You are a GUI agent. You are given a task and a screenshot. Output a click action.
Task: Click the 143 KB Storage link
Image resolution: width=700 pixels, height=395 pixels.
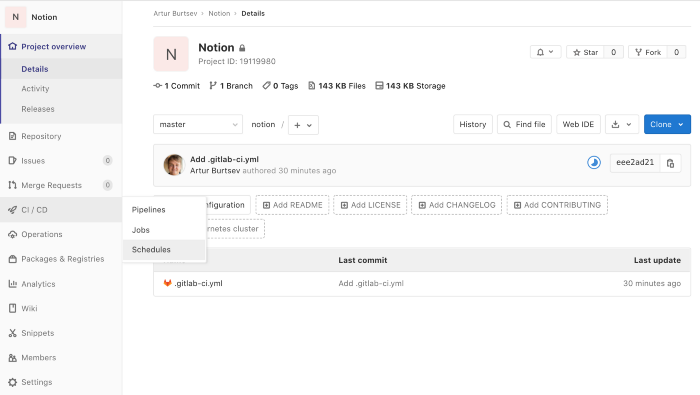410,86
